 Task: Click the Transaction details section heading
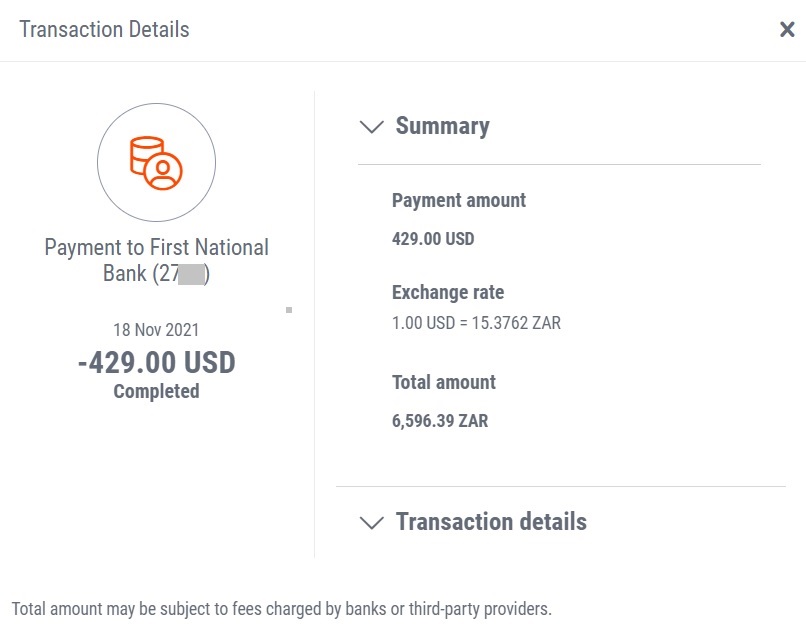click(491, 522)
